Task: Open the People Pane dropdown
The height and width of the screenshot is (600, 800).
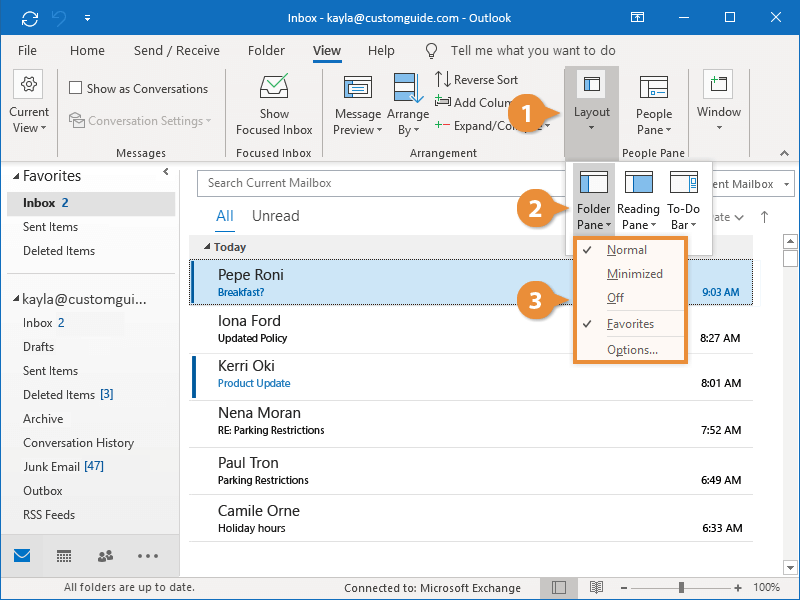Action: click(x=654, y=106)
